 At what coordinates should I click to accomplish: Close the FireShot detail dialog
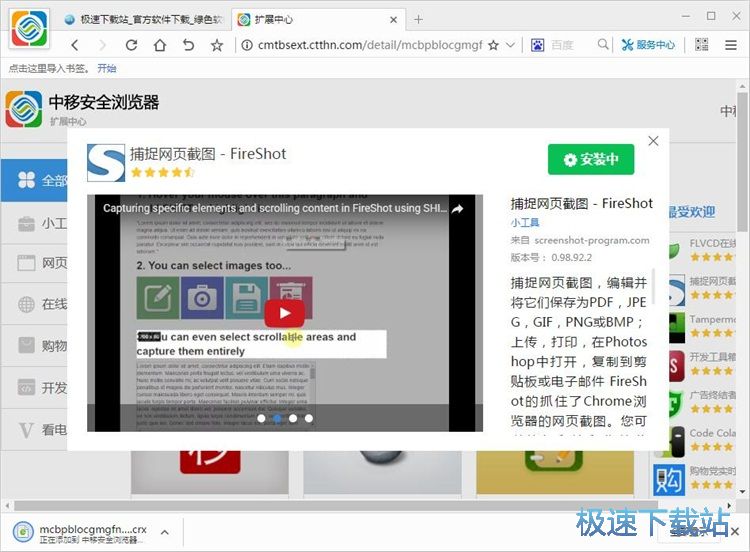coord(653,141)
